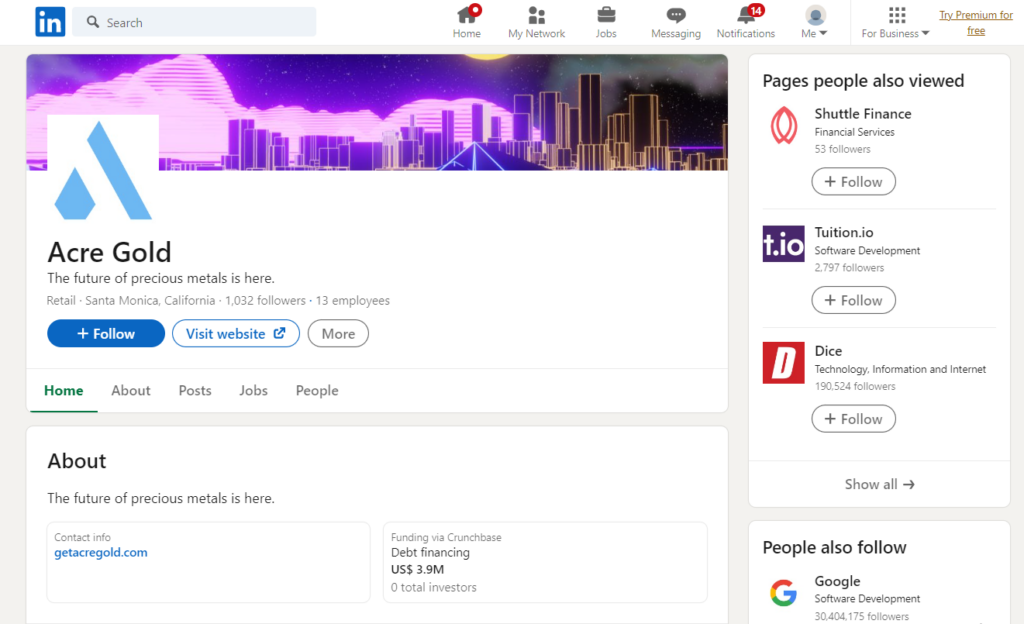Image resolution: width=1024 pixels, height=624 pixels.
Task: Click the Acre Gold company logo
Action: point(103,171)
